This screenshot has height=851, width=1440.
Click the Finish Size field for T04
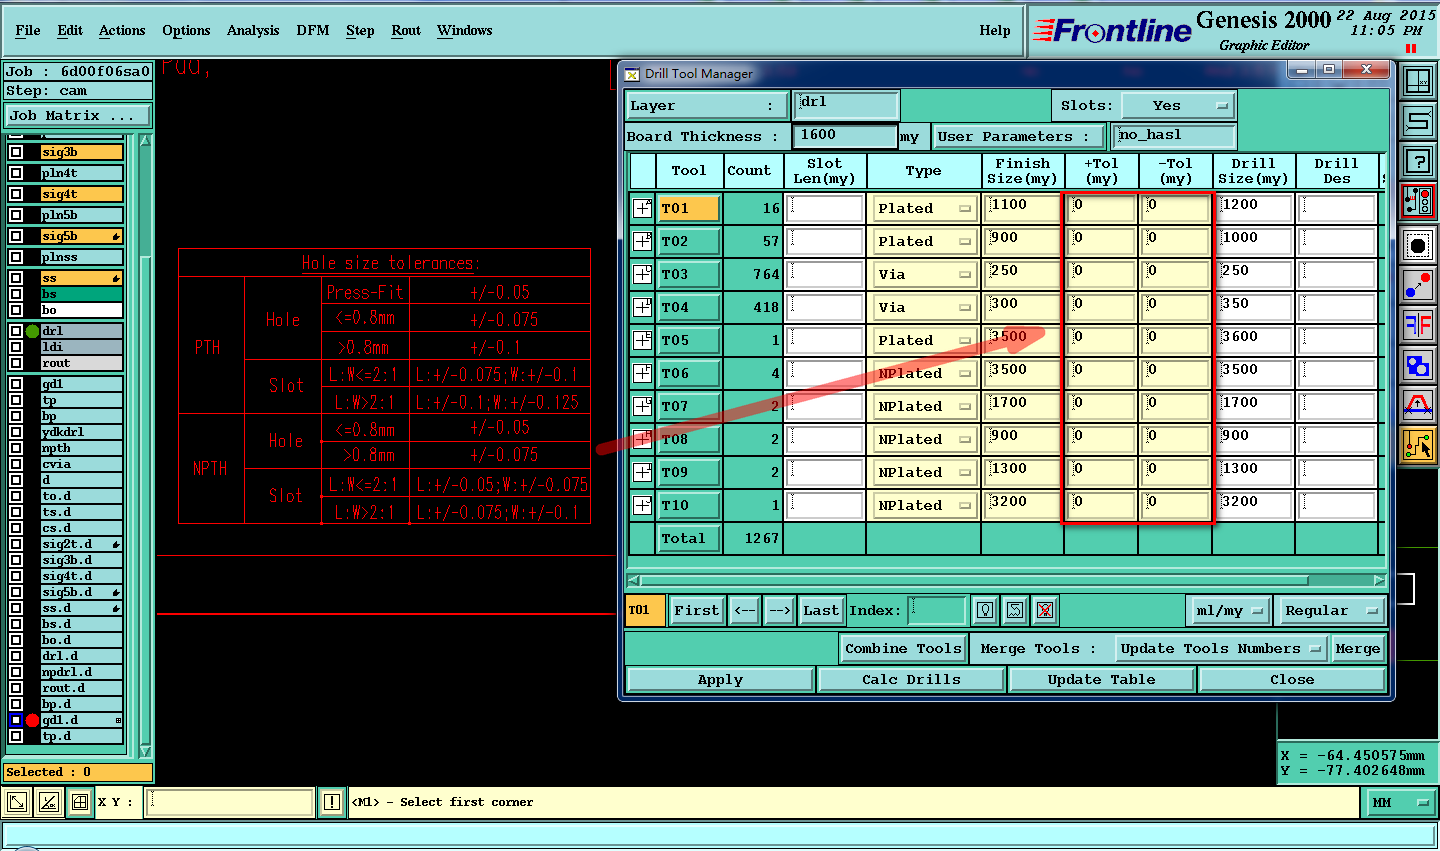click(1022, 307)
